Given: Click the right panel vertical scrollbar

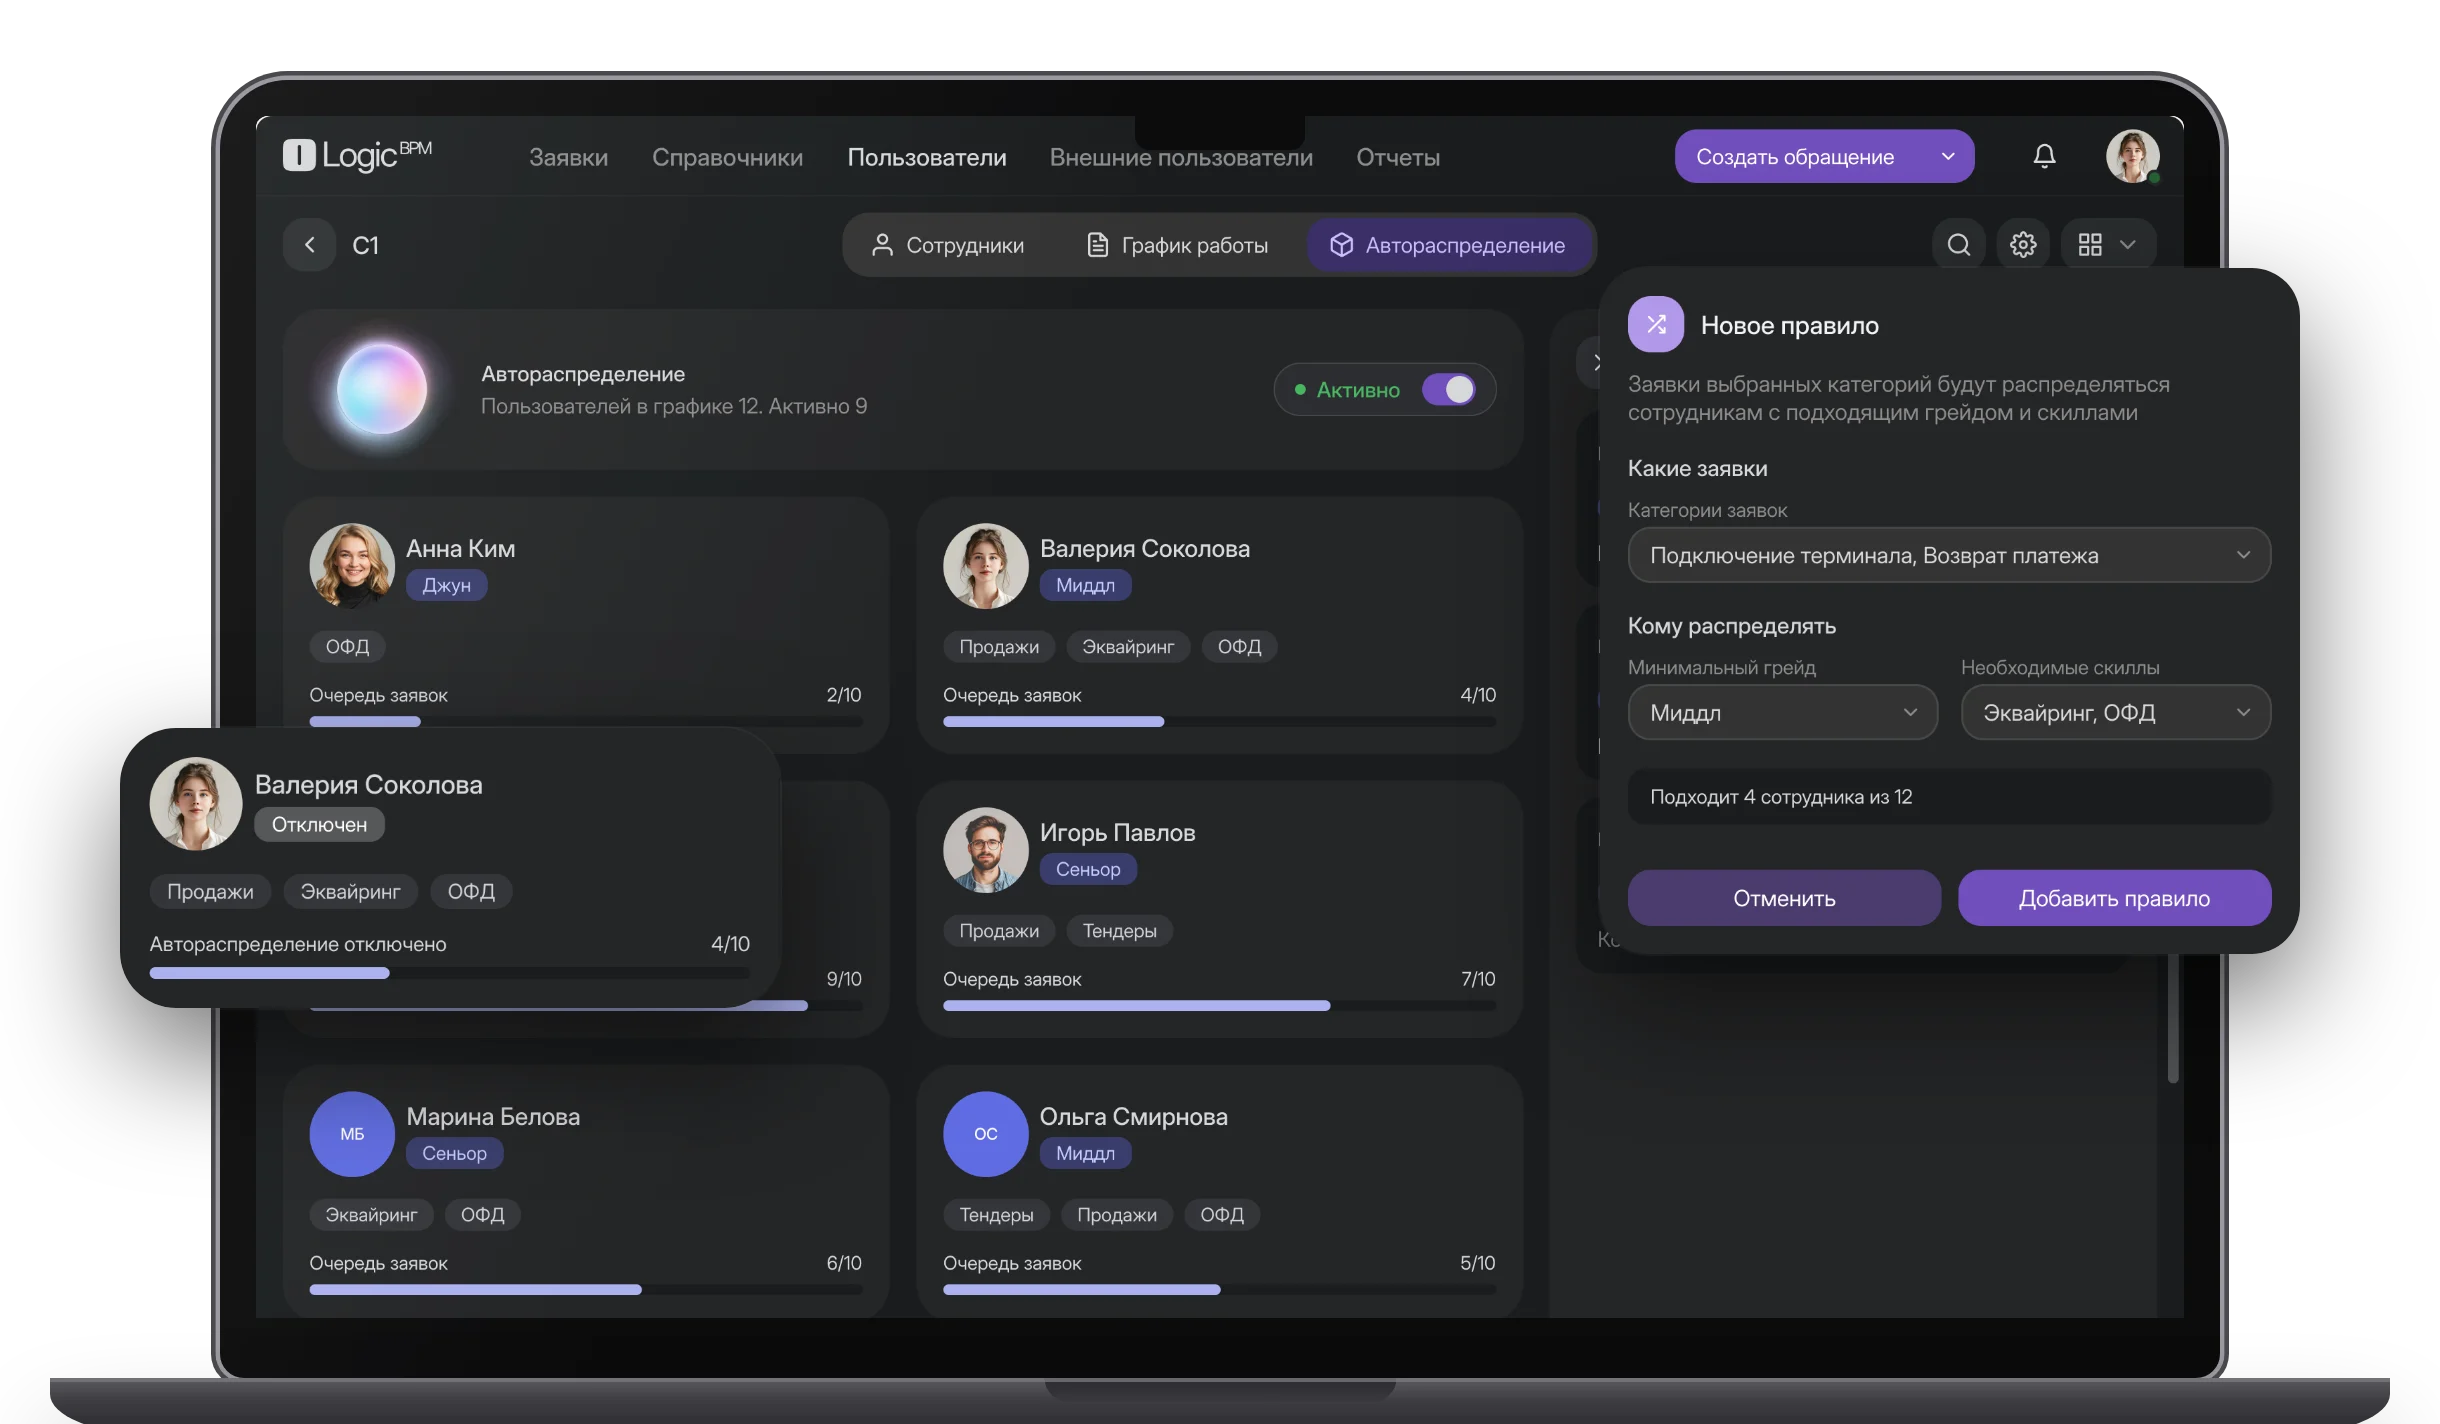Looking at the screenshot, I should [x=2172, y=1016].
